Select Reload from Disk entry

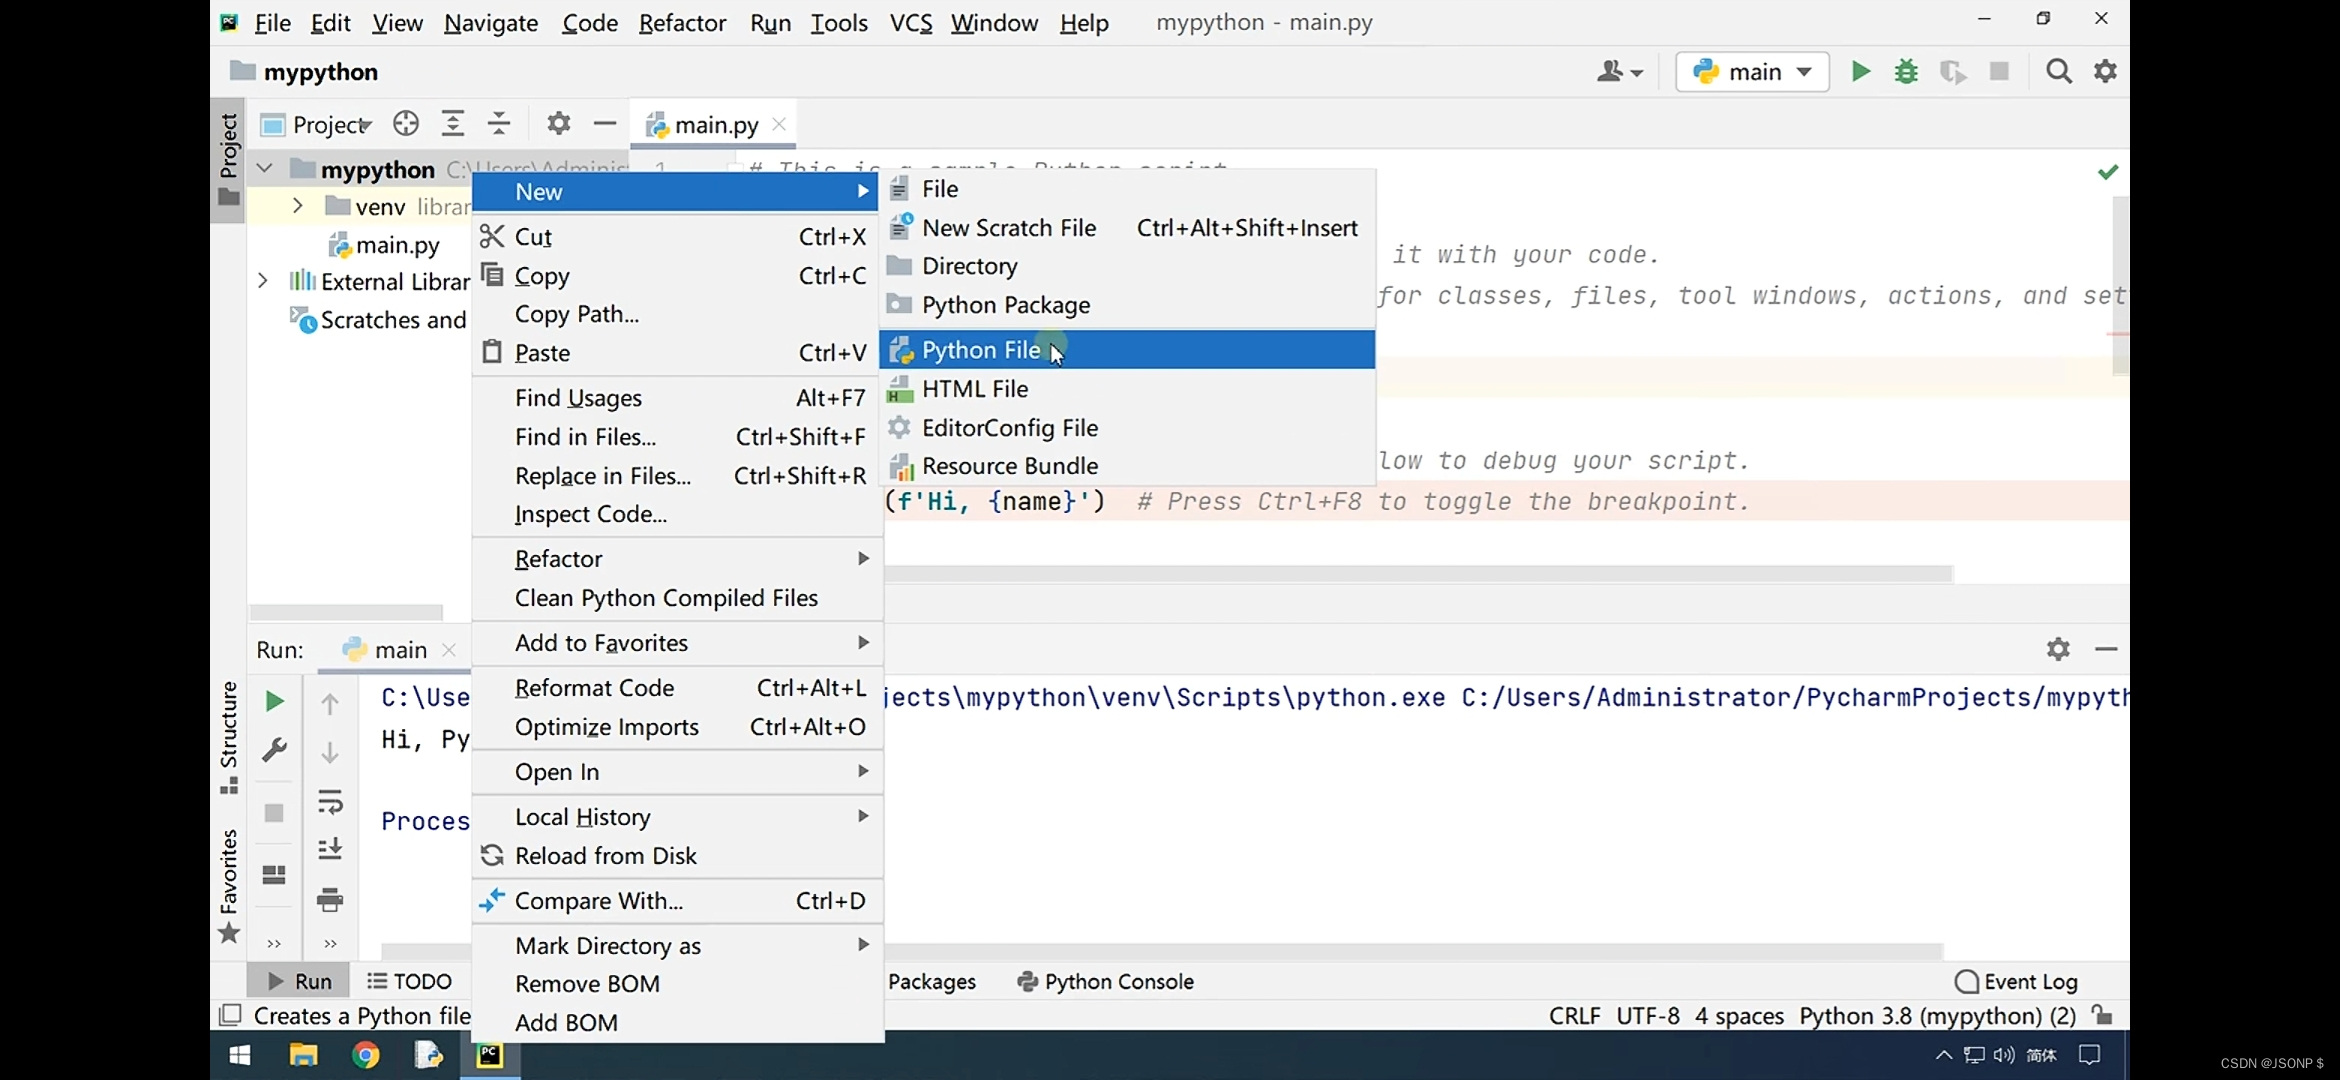pos(677,856)
